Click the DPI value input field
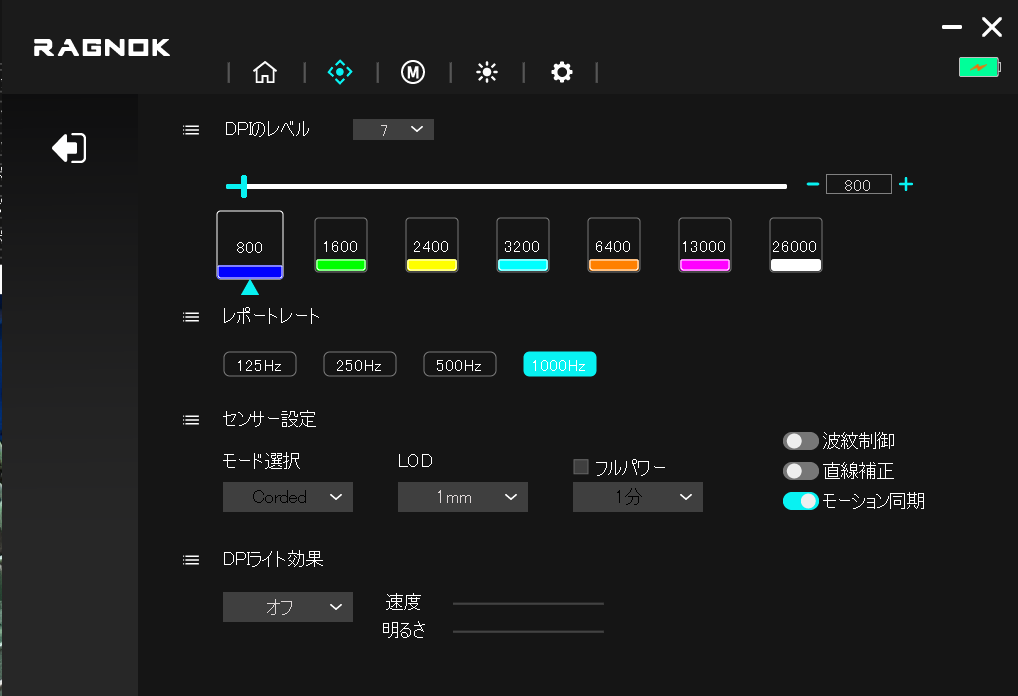 click(858, 185)
